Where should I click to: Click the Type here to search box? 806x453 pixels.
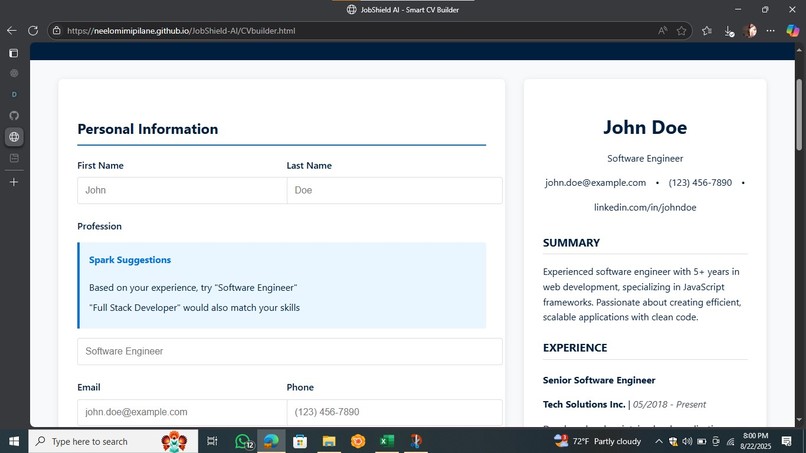tap(113, 441)
